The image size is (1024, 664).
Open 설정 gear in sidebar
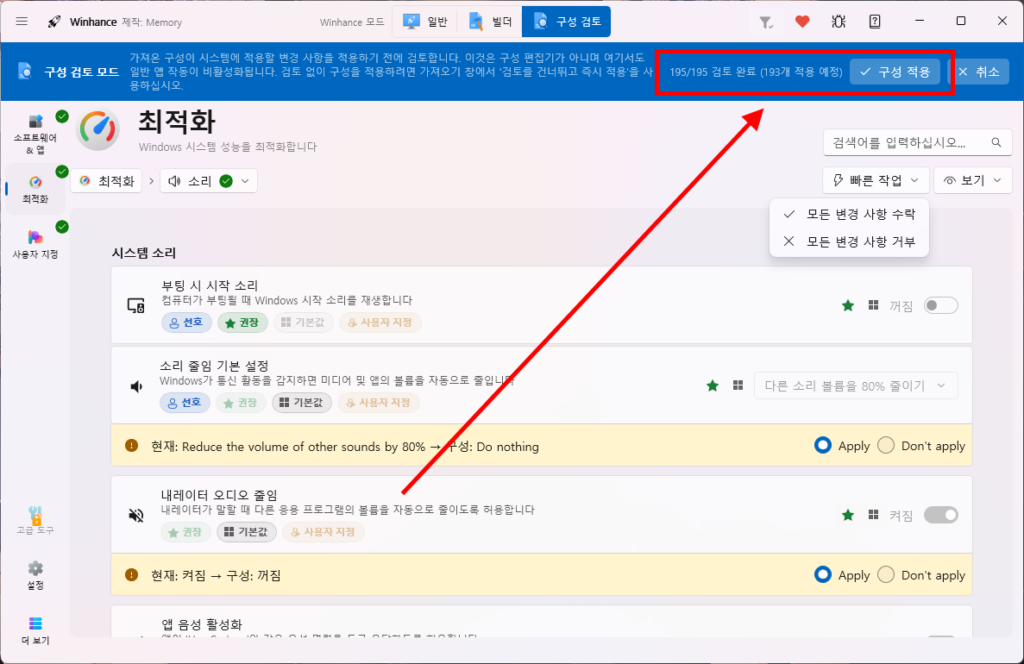coord(35,575)
